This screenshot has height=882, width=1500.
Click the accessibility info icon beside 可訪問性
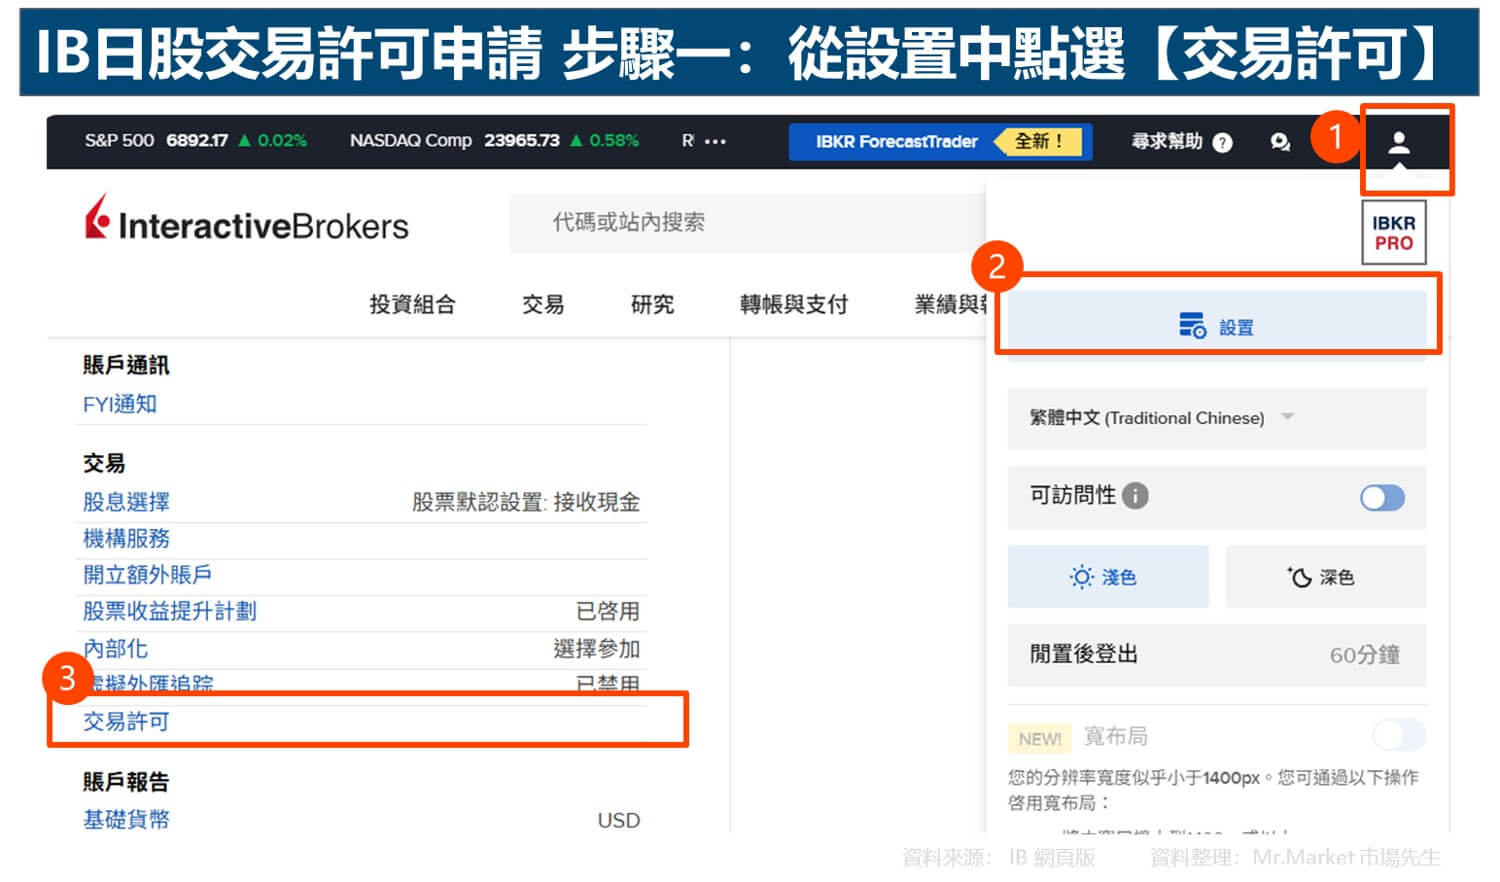[x=1137, y=494]
